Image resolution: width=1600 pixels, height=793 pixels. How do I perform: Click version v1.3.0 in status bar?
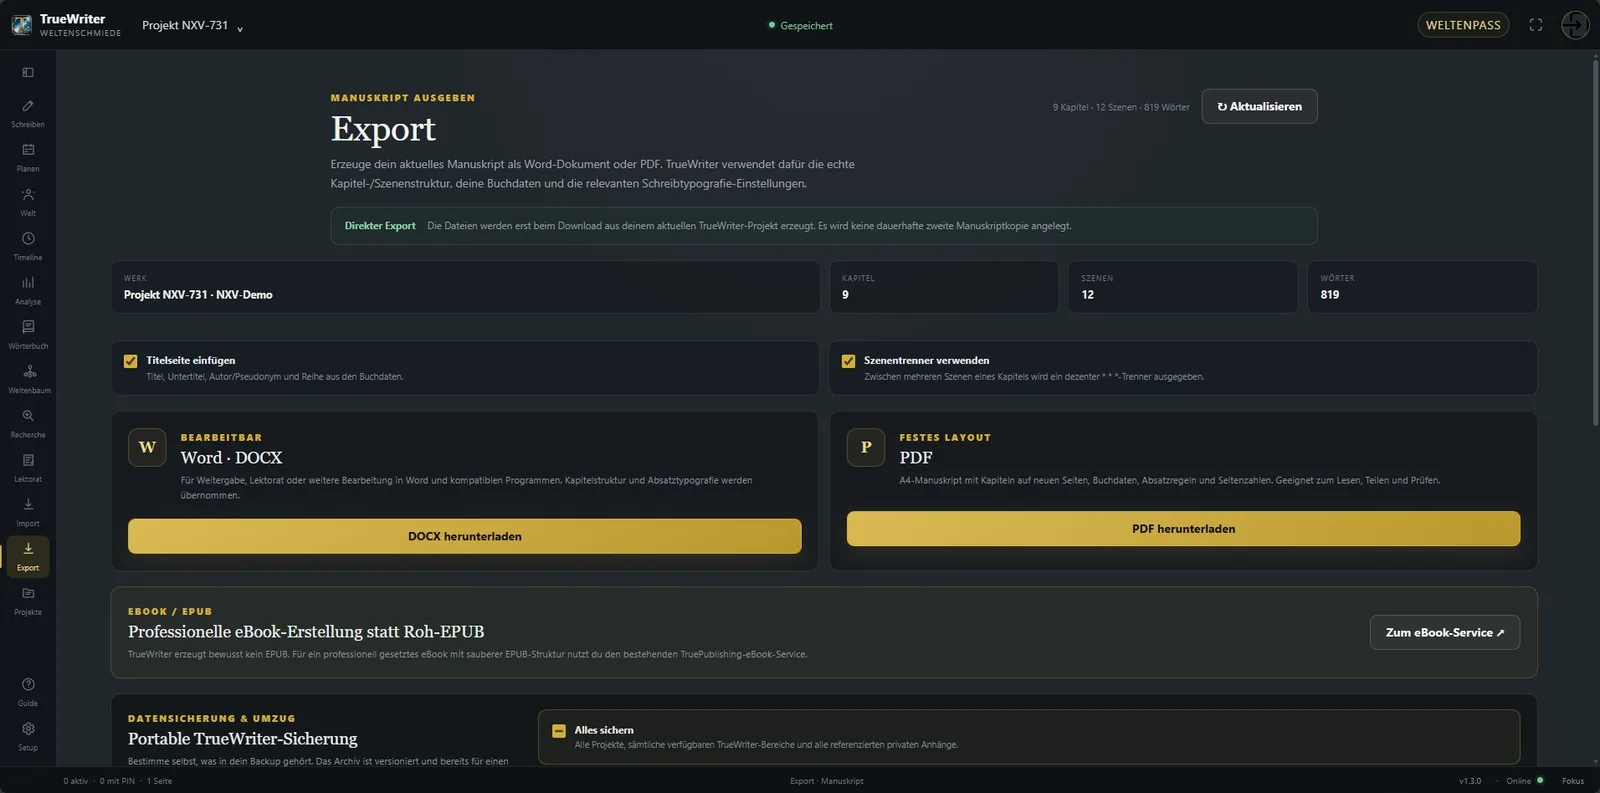[1470, 781]
